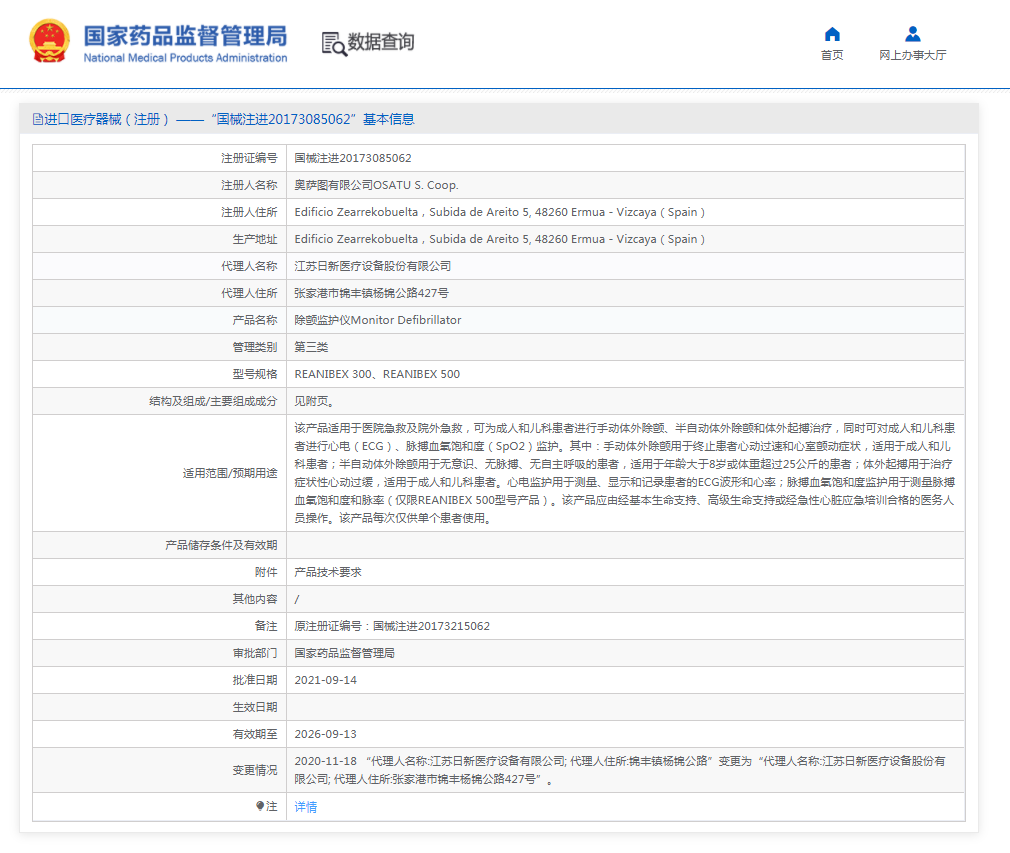Viewport: 1010px width, 853px height.
Task: Open the 详情 link
Action: click(306, 807)
